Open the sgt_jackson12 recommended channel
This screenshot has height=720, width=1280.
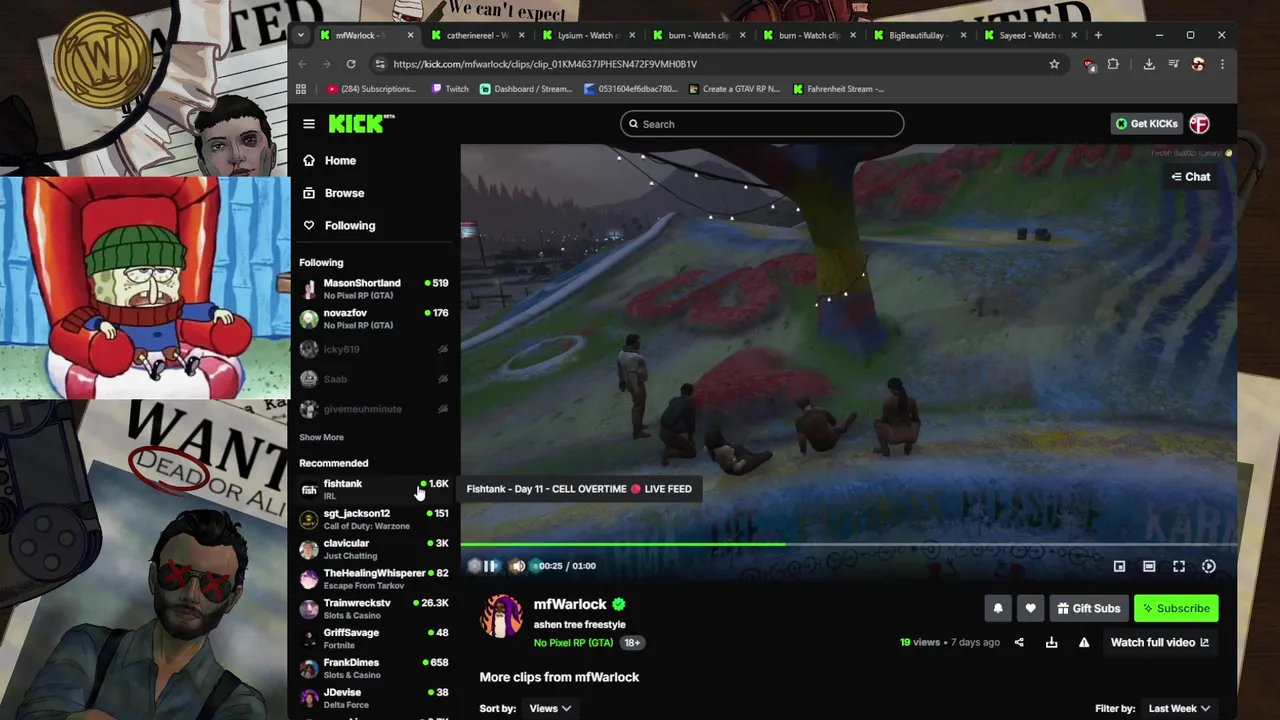(x=375, y=519)
